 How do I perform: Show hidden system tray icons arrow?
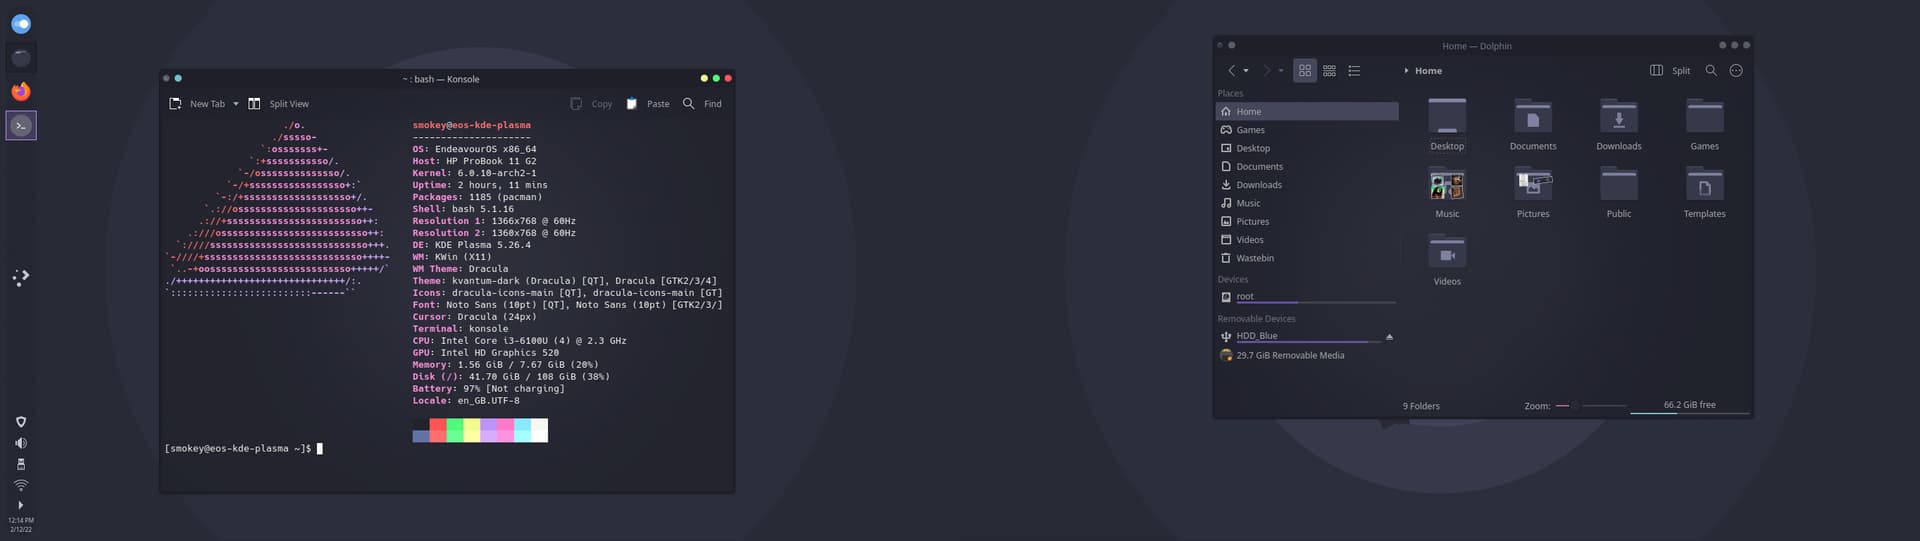[x=21, y=505]
